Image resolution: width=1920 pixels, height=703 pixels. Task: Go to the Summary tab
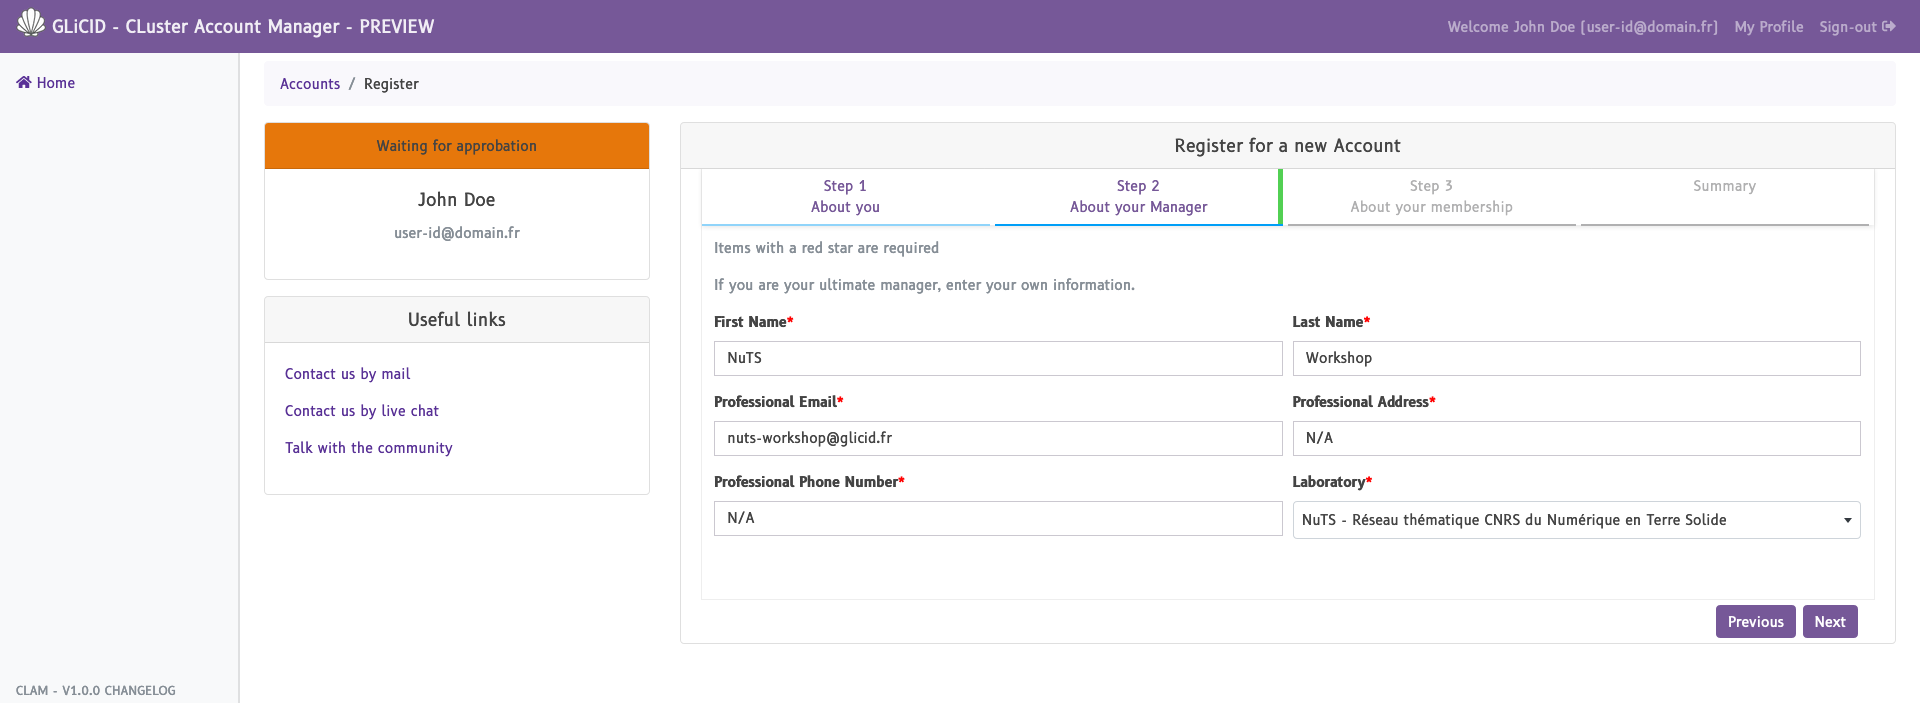pyautogui.click(x=1723, y=187)
